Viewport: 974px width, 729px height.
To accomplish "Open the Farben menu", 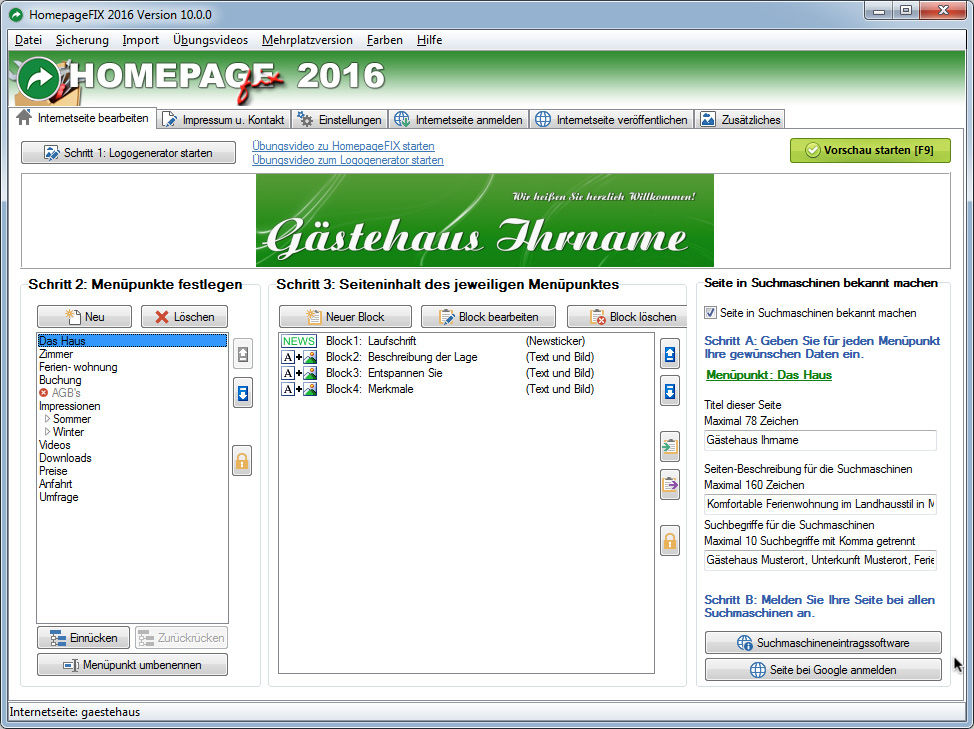I will point(384,40).
